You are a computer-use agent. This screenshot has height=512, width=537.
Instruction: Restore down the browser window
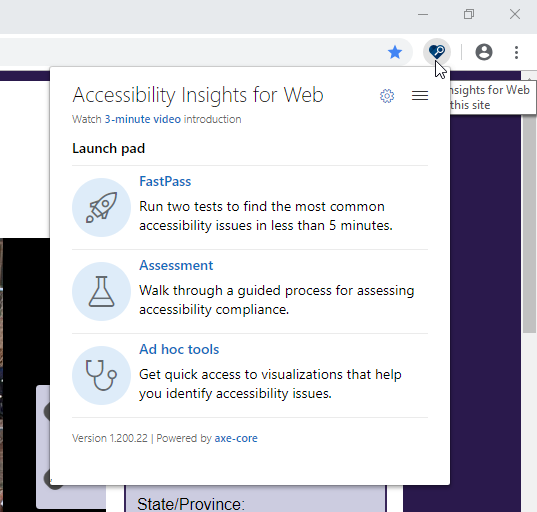(469, 14)
